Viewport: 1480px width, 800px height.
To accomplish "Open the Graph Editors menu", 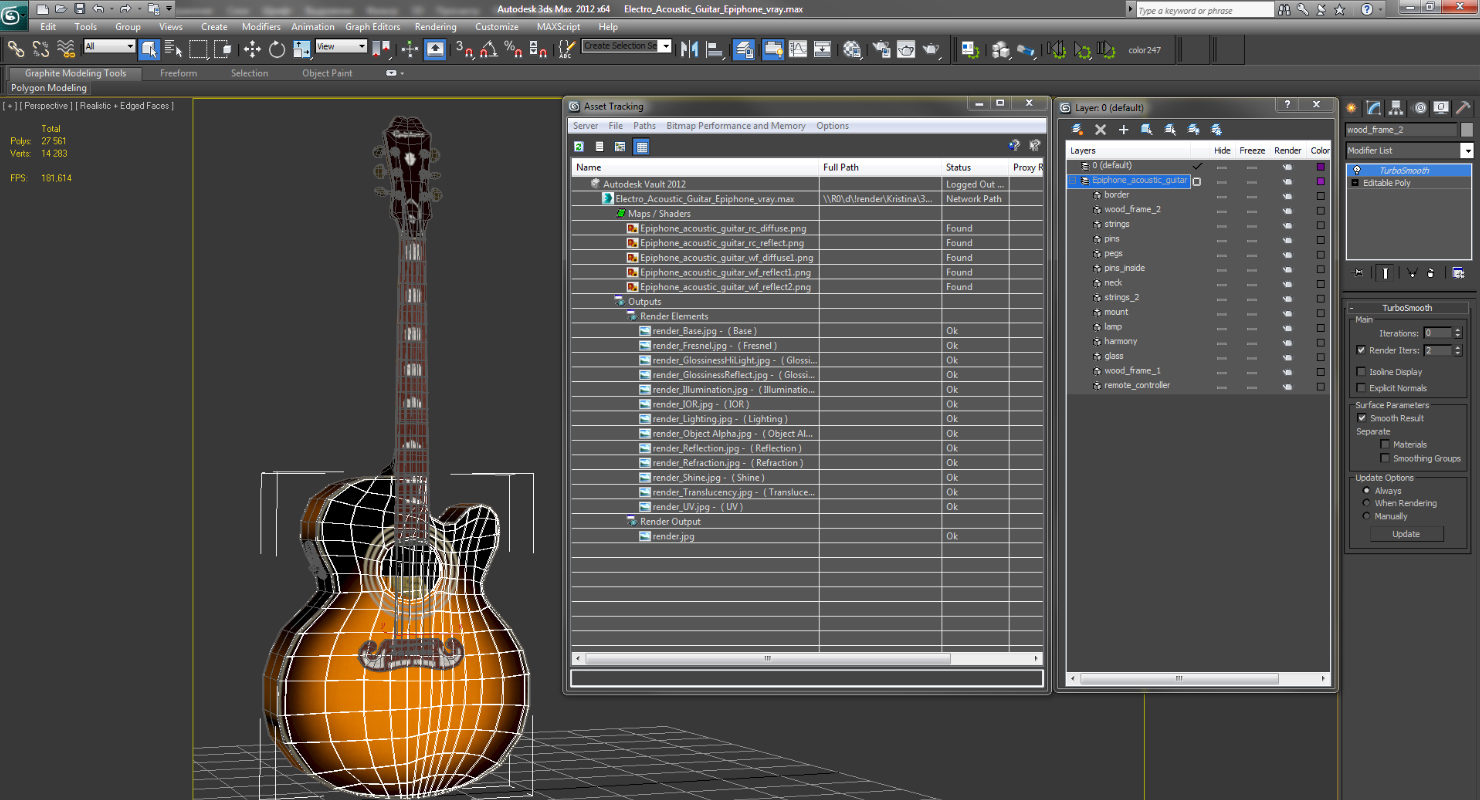I will pyautogui.click(x=373, y=27).
